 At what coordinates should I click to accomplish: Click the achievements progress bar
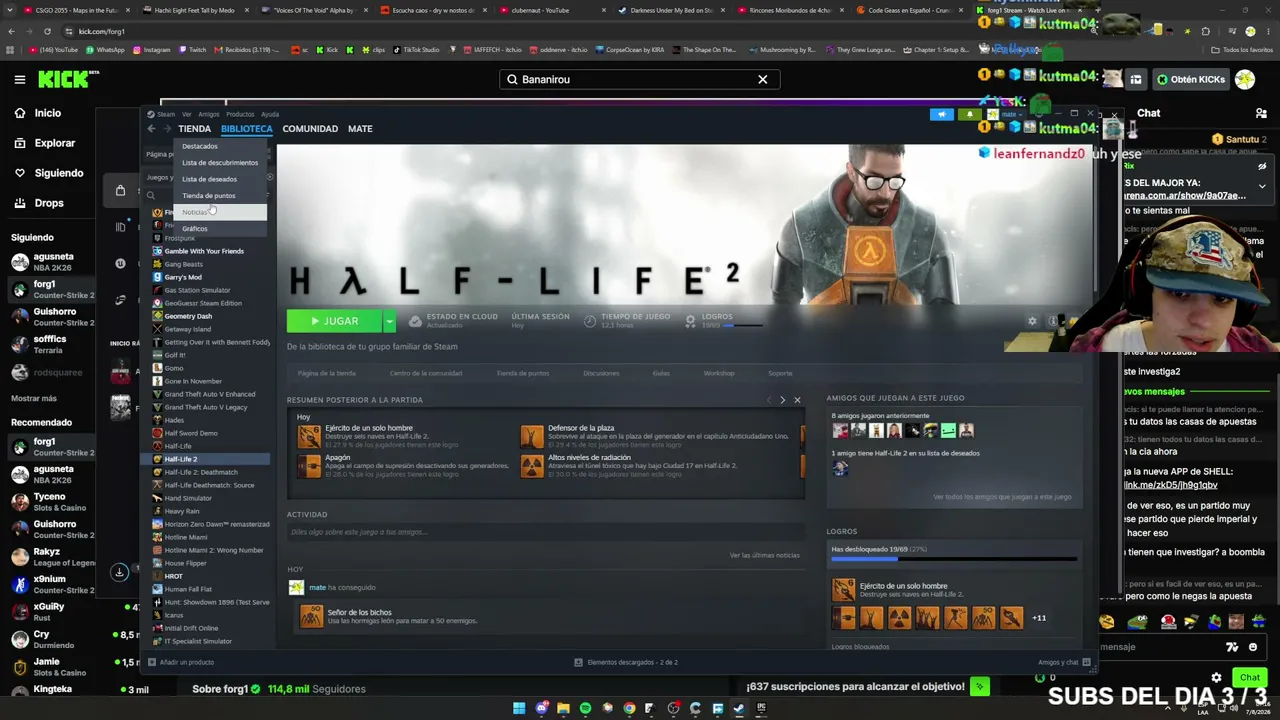pyautogui.click(x=954, y=559)
